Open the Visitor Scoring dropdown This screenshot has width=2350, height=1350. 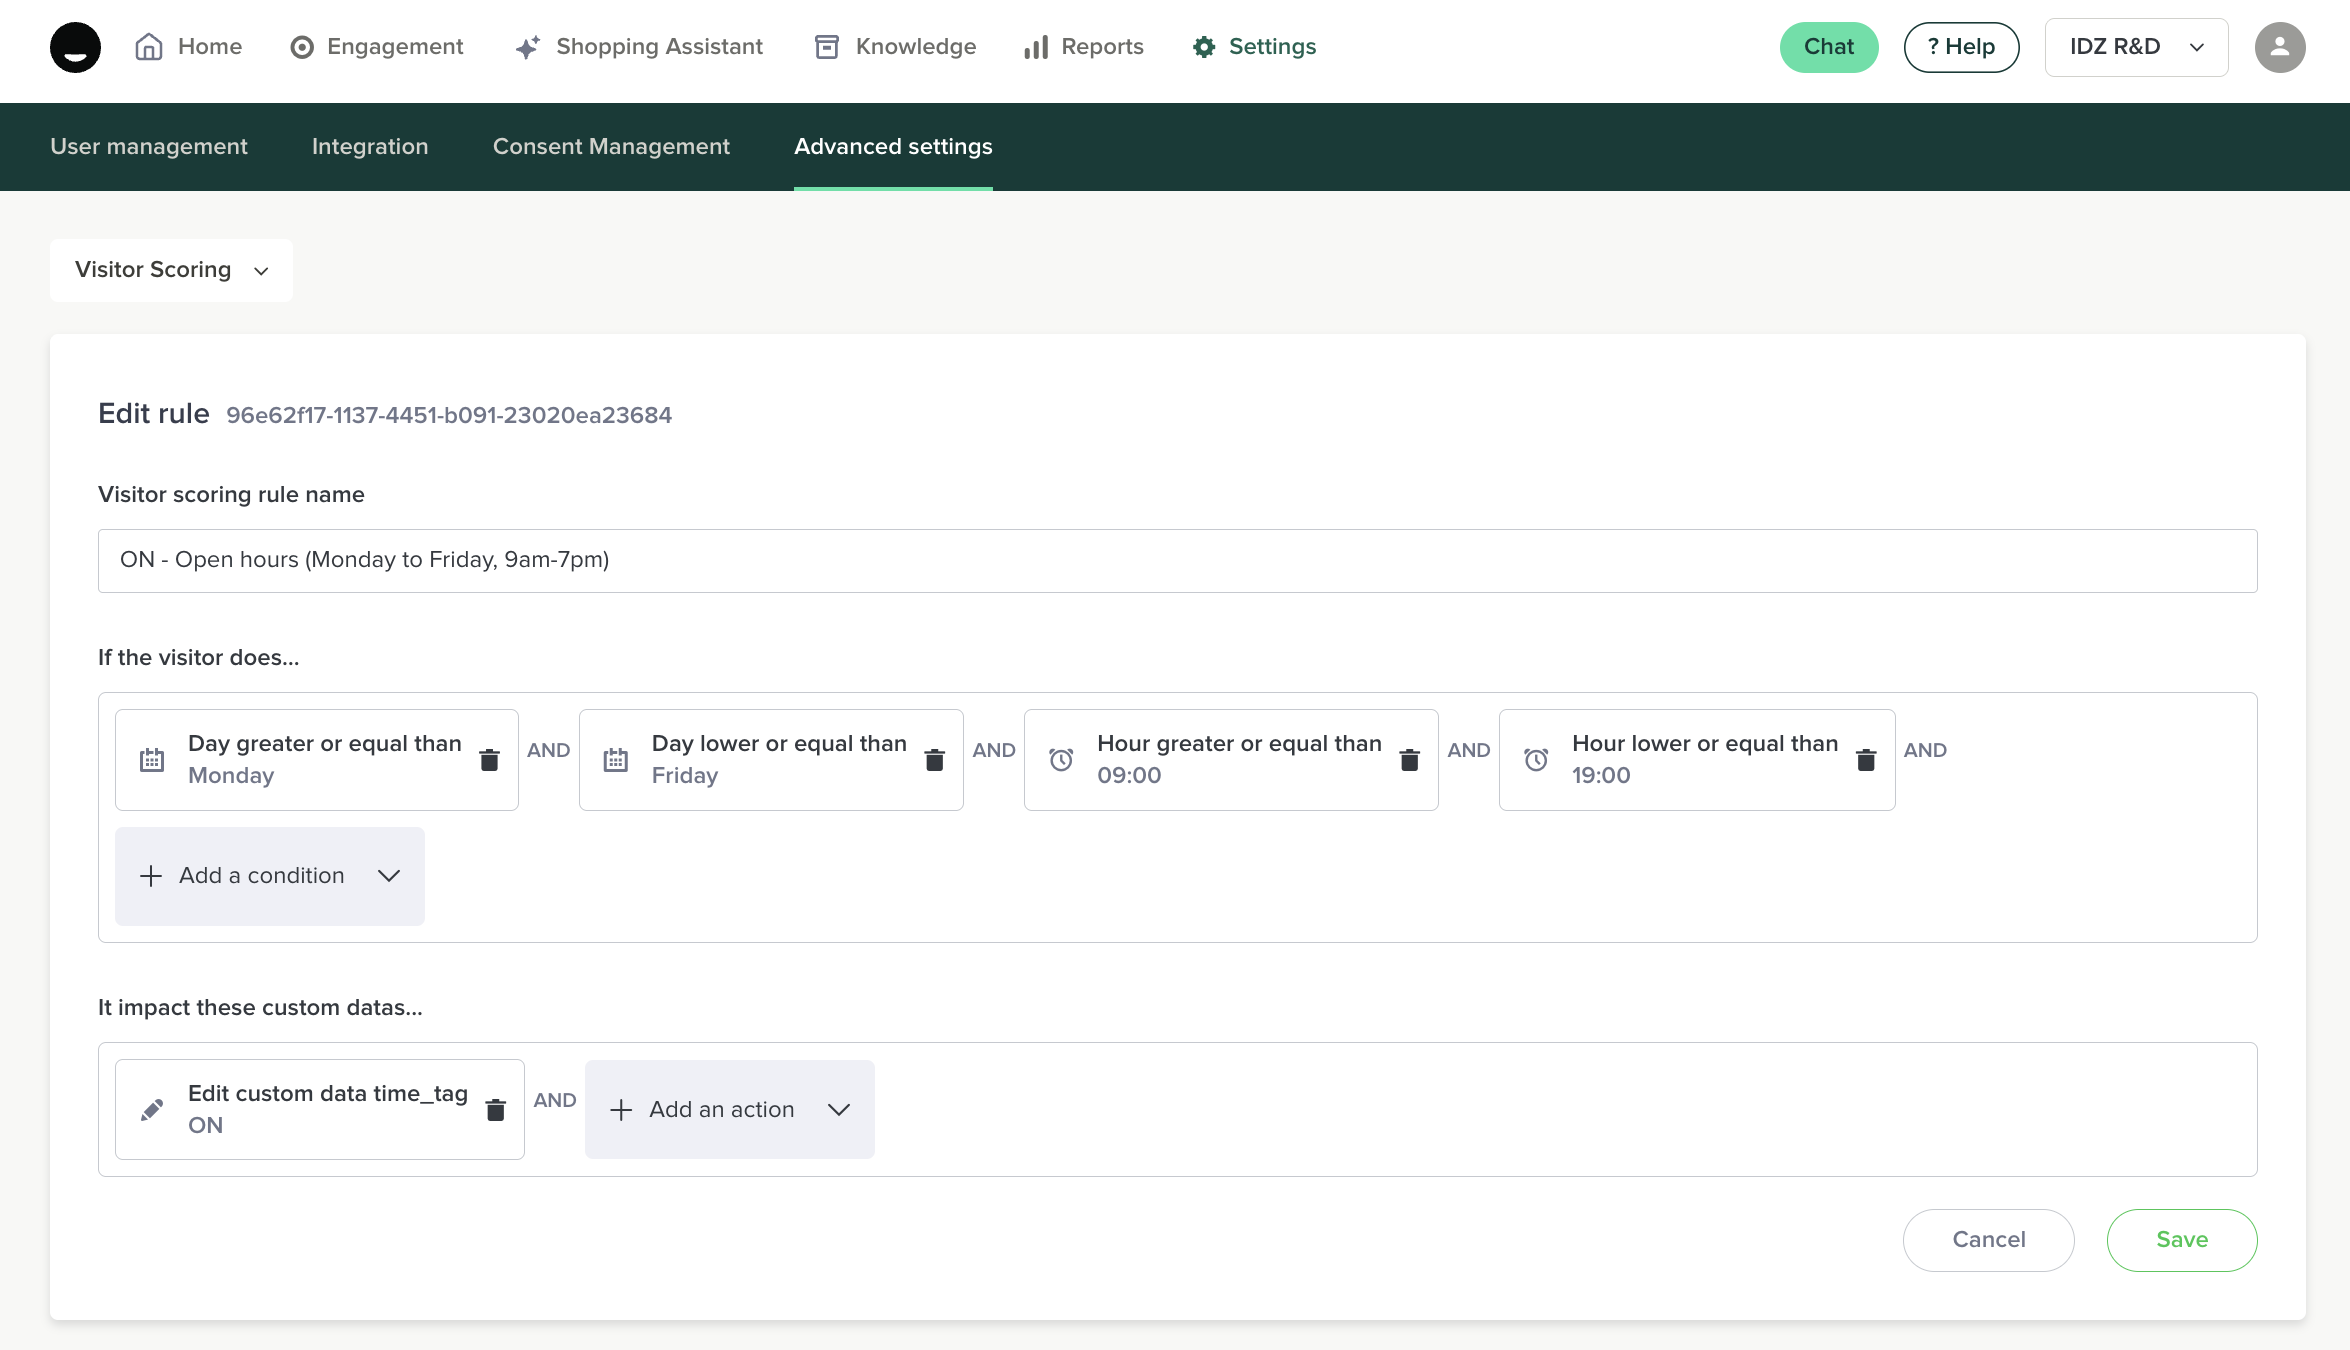pyautogui.click(x=171, y=270)
